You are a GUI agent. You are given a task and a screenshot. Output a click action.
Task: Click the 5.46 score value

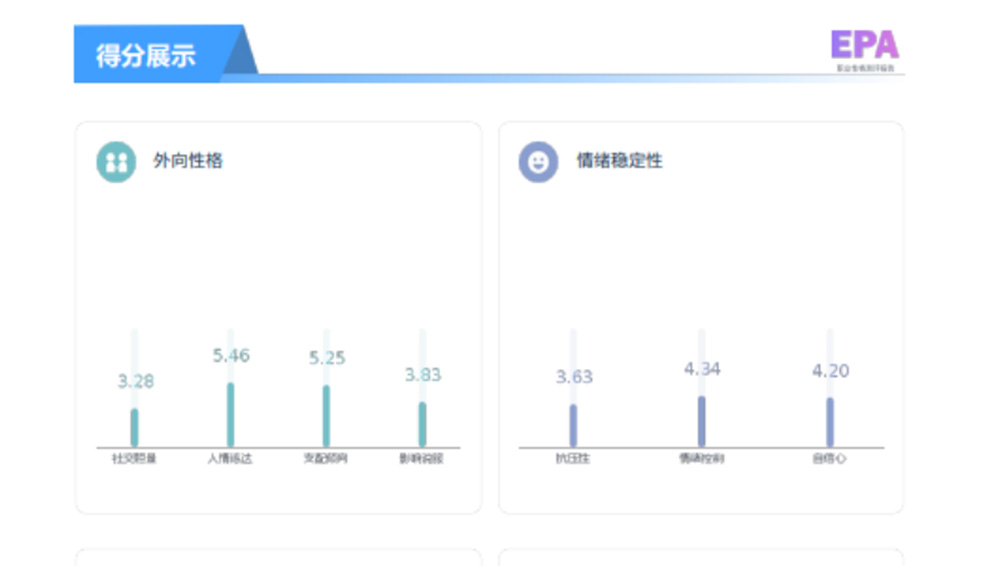pyautogui.click(x=231, y=355)
